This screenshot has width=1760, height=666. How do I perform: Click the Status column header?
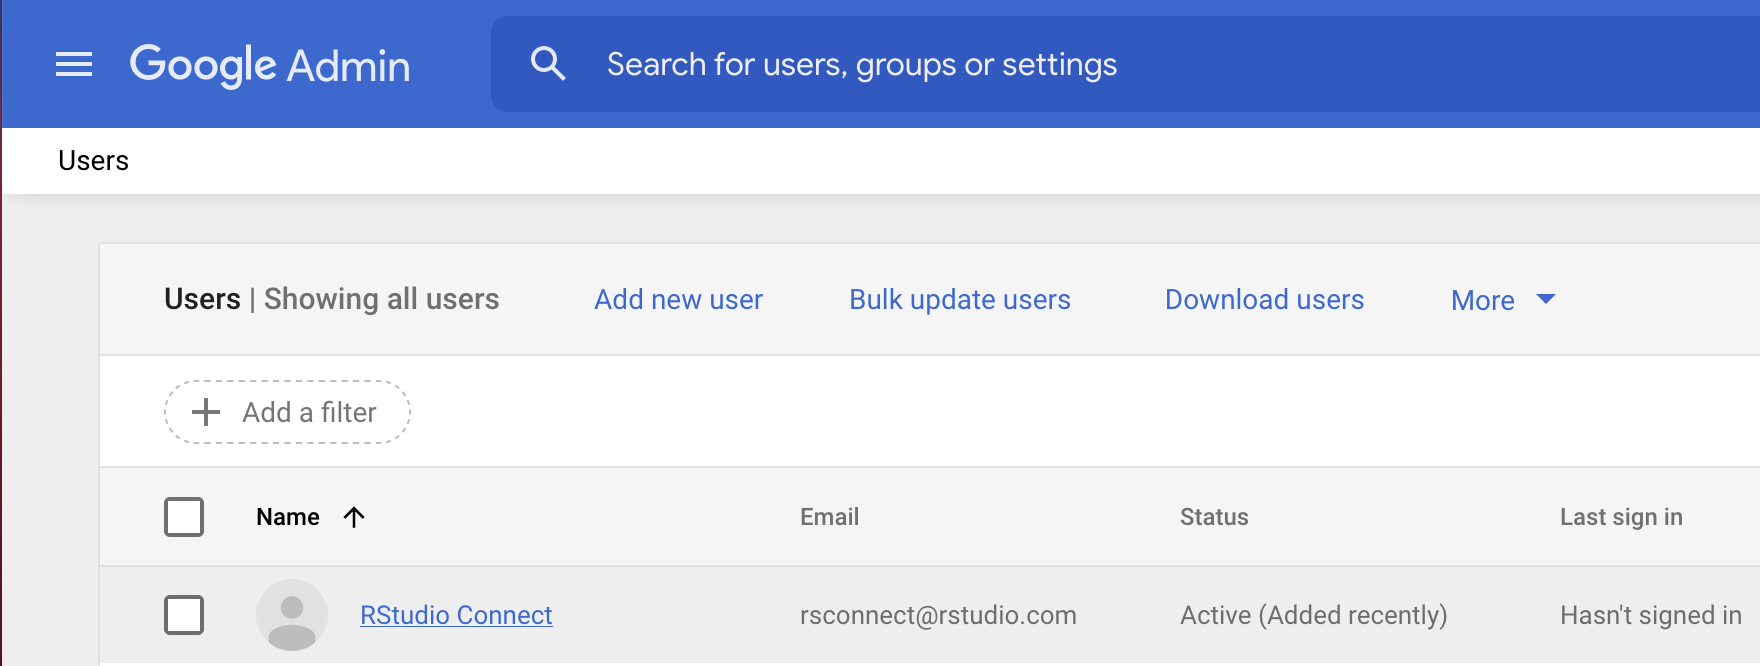coord(1214,517)
